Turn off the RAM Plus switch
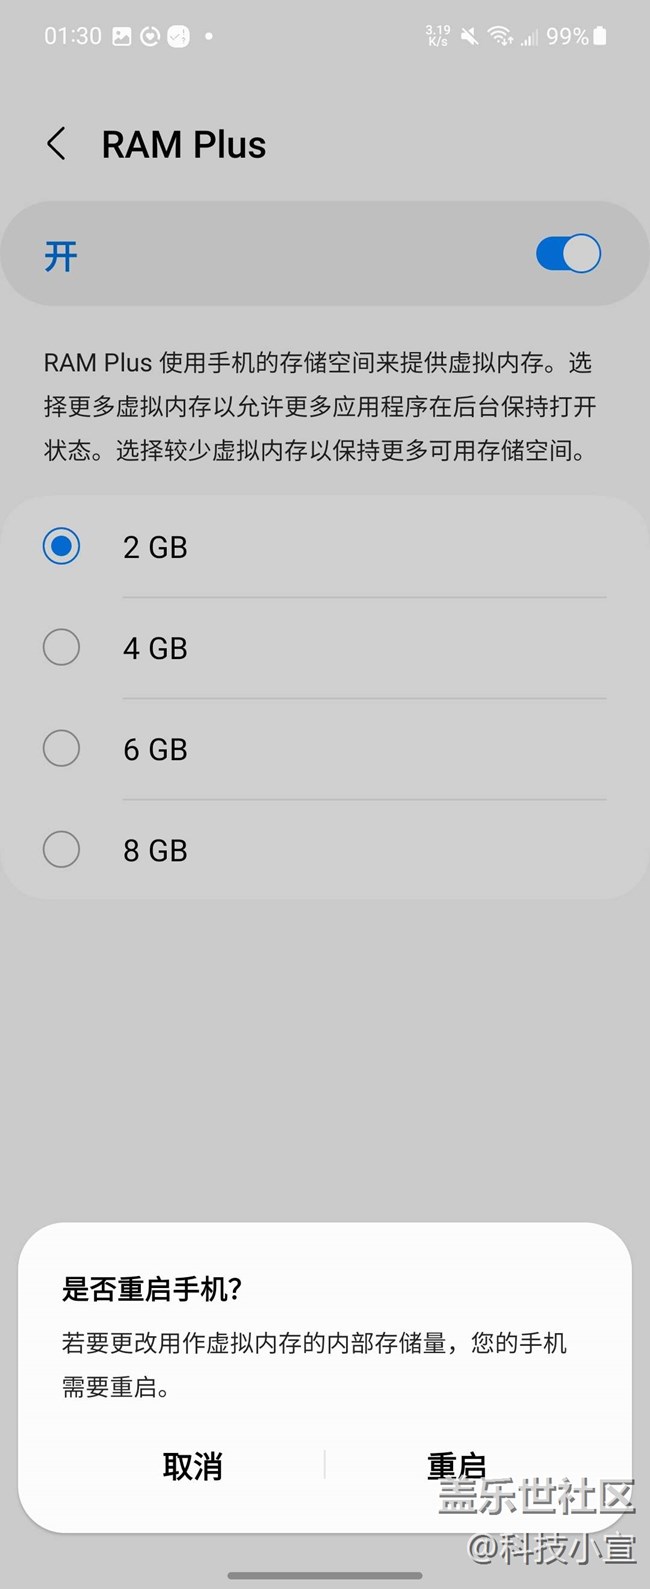Viewport: 650px width, 1589px height. click(568, 254)
